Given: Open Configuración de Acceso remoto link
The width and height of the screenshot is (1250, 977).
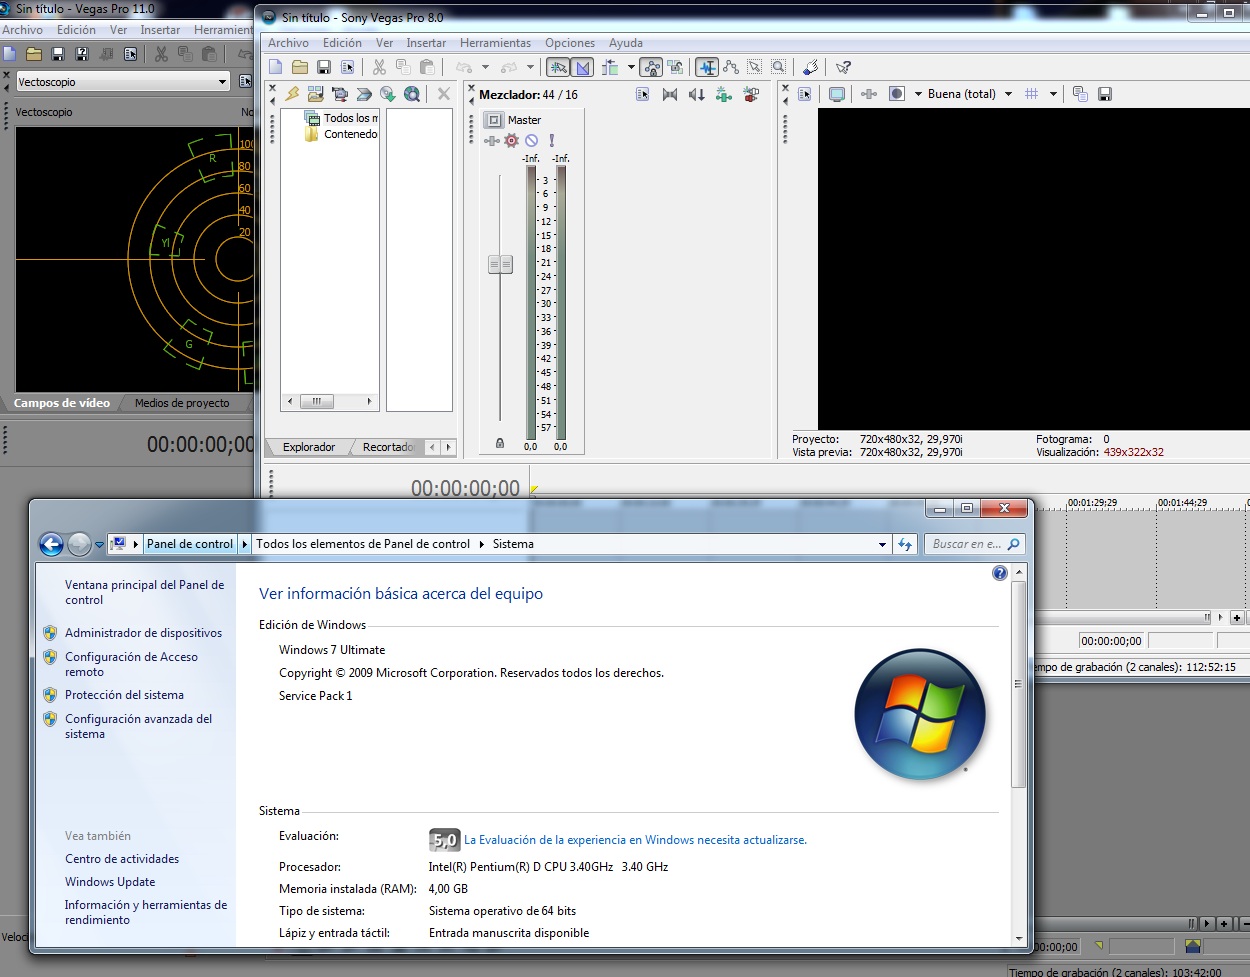Looking at the screenshot, I should [x=131, y=664].
